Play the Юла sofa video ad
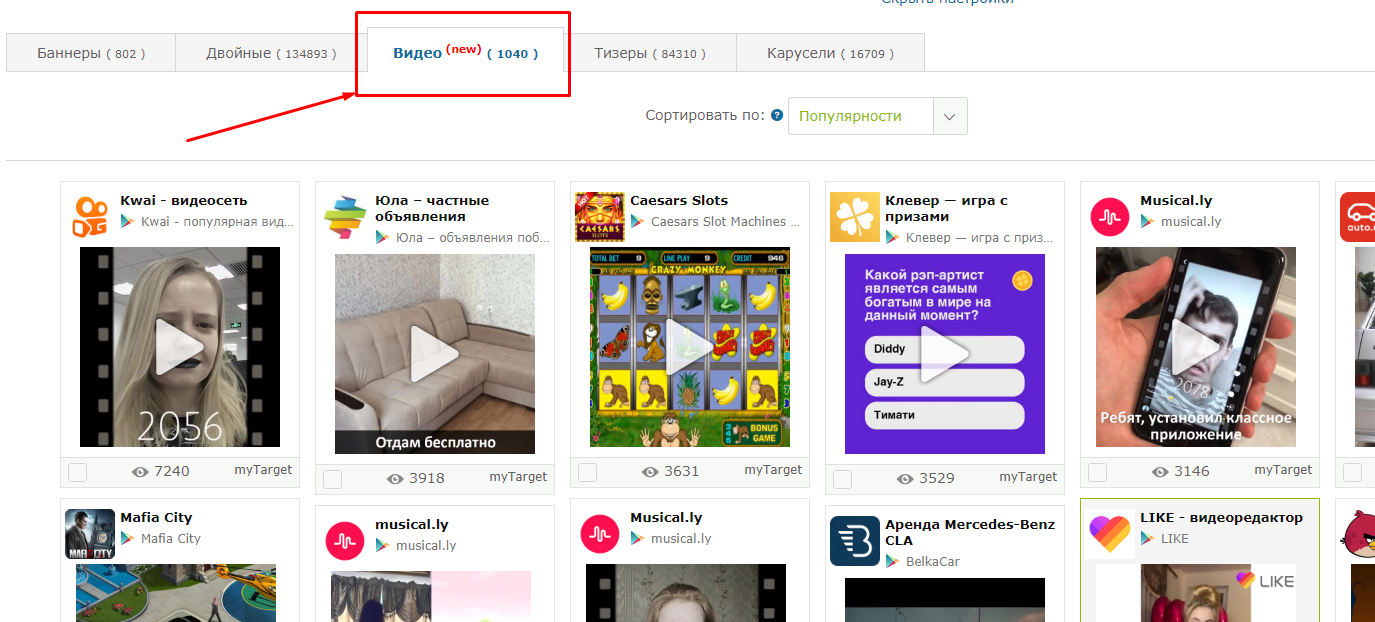1375x622 pixels. pyautogui.click(x=435, y=354)
